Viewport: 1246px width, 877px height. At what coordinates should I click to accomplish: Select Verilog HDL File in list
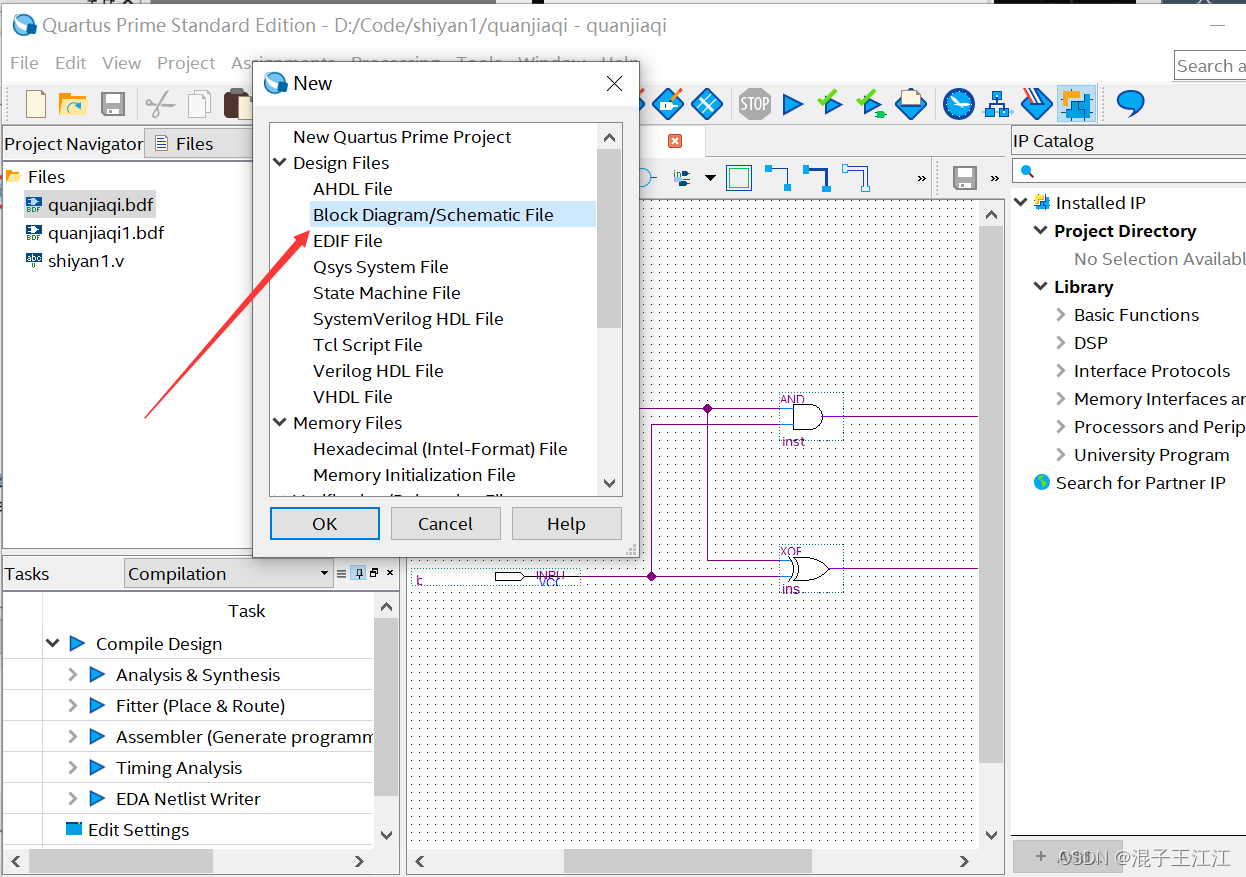click(378, 371)
